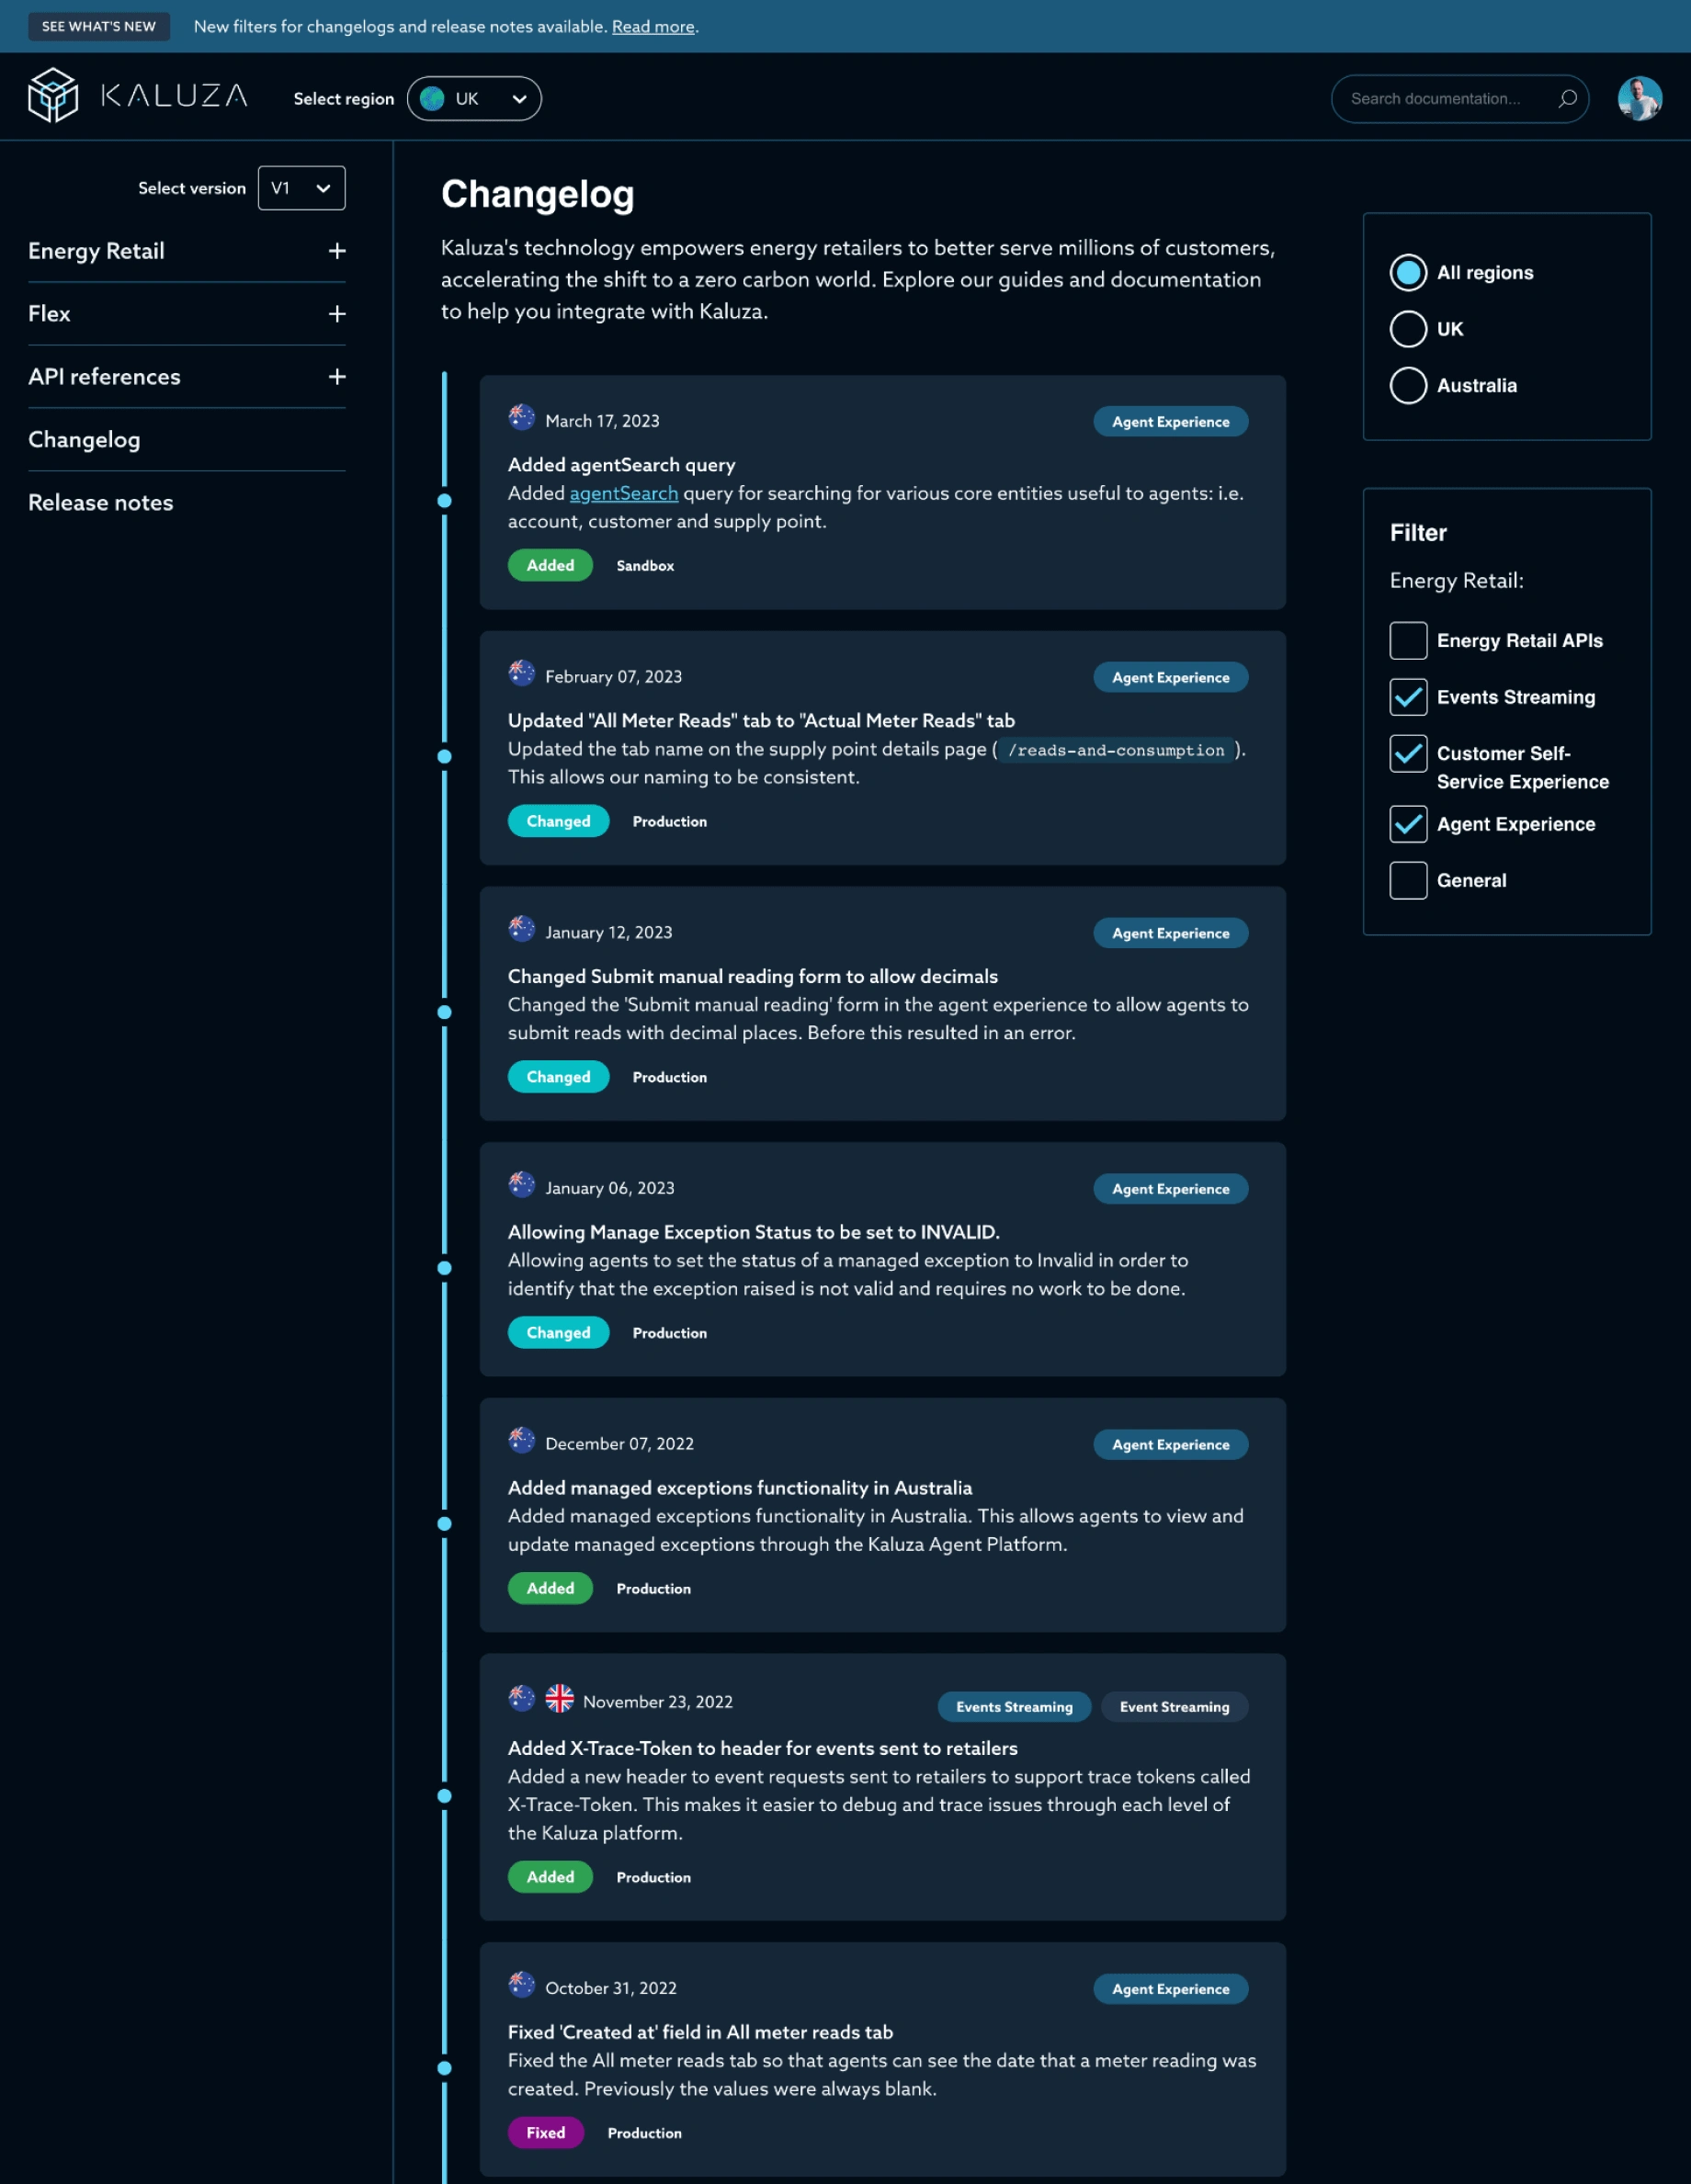Click Events Streaming tag on November 23 entry

[1014, 1707]
